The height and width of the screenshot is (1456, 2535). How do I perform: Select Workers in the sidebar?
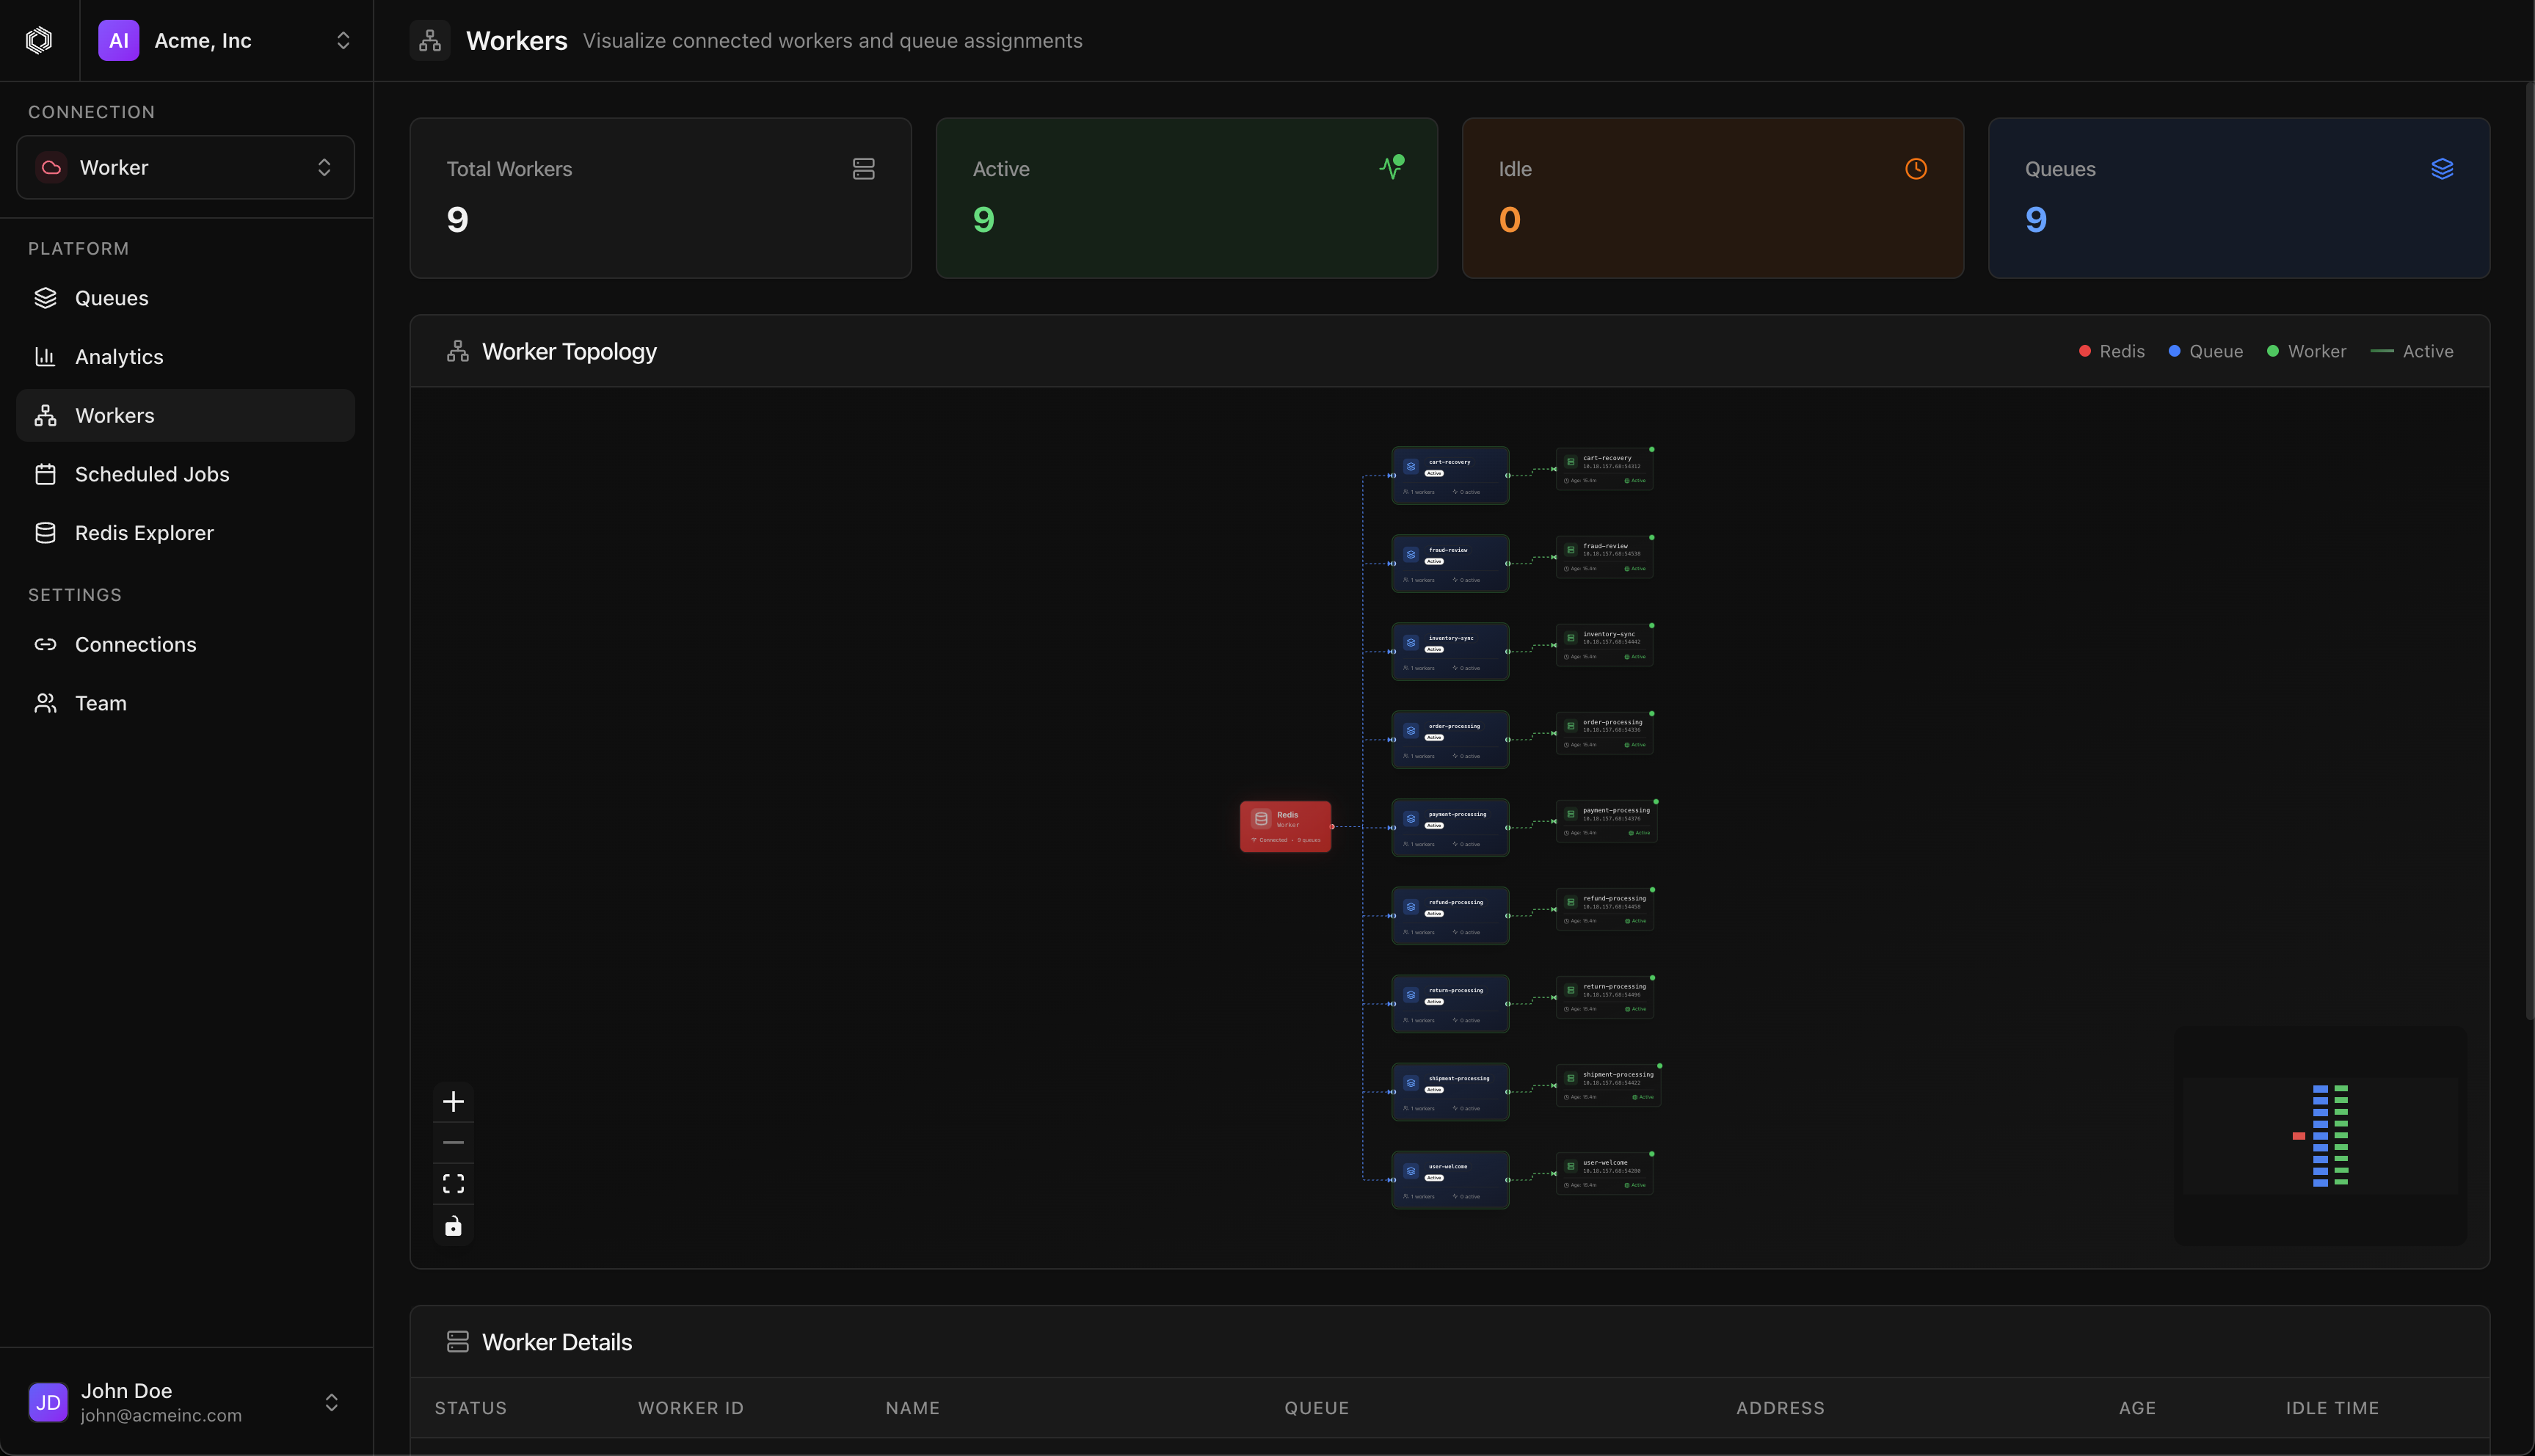click(115, 415)
